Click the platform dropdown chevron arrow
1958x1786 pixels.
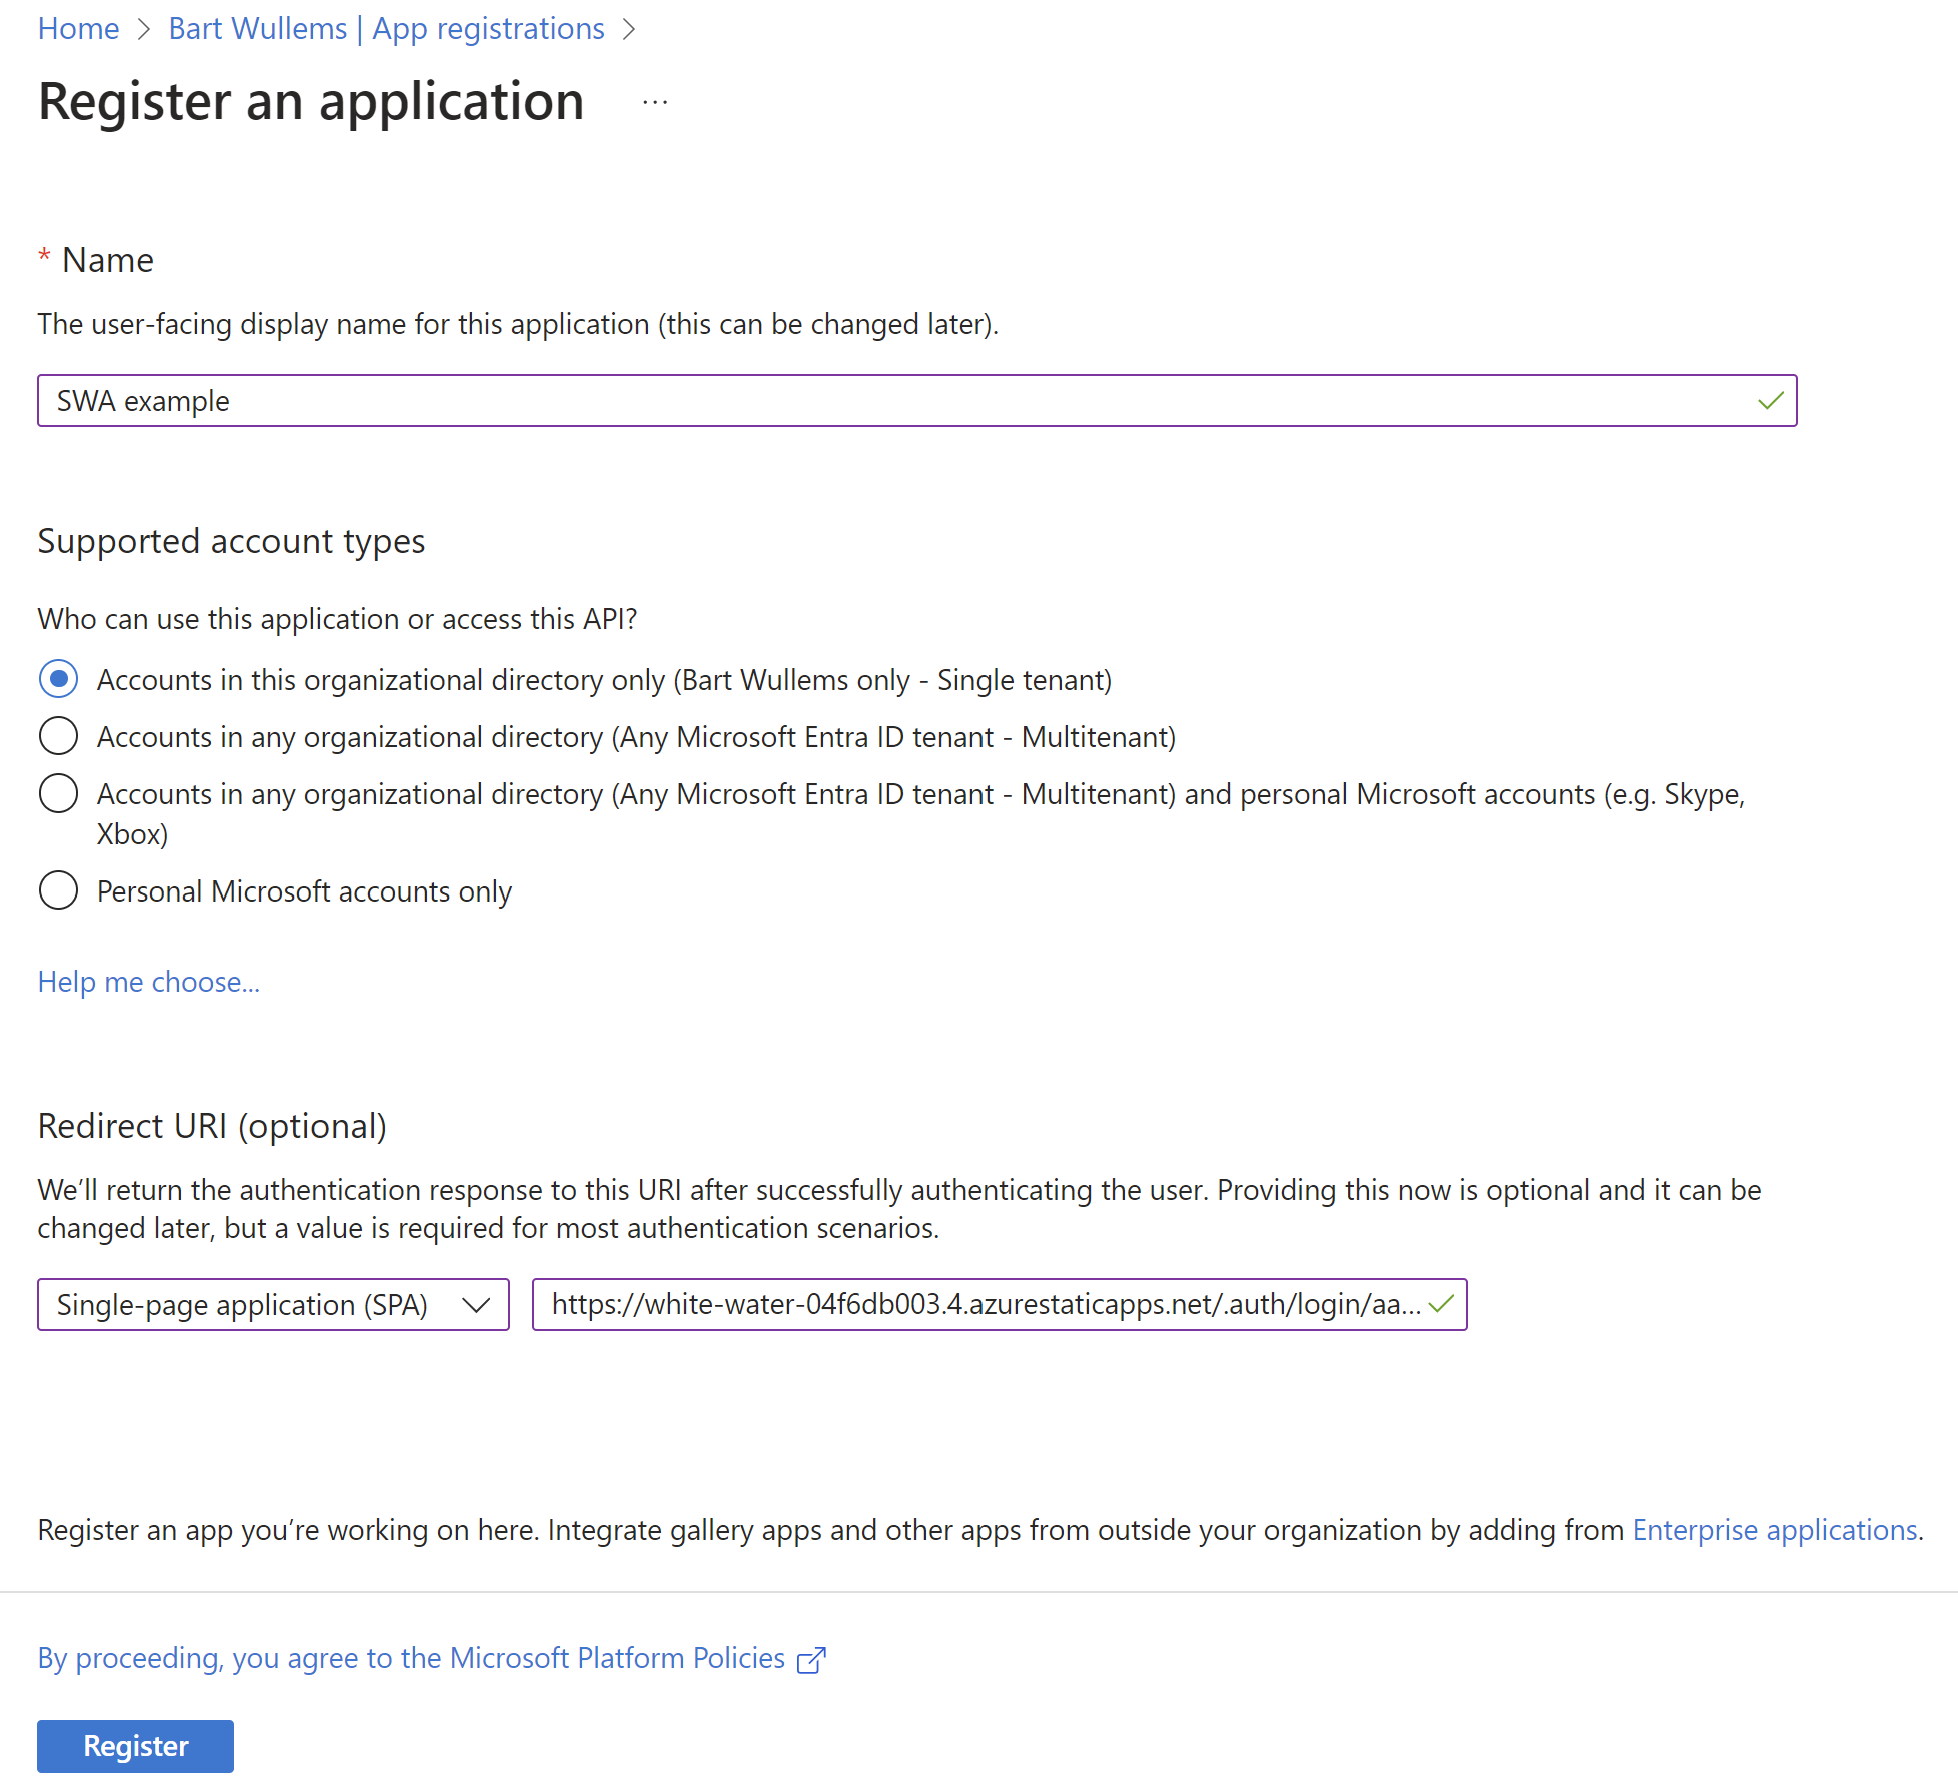[x=476, y=1304]
